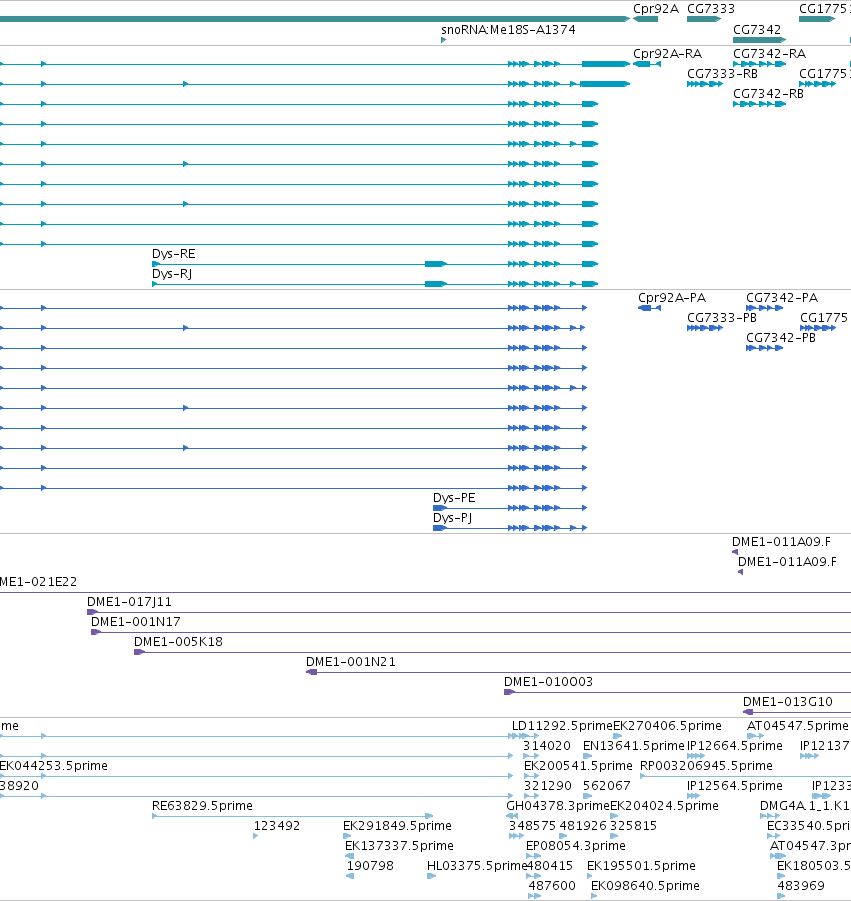The height and width of the screenshot is (901, 851).
Task: Open the AT04547.5prime EST label
Action: point(798,726)
